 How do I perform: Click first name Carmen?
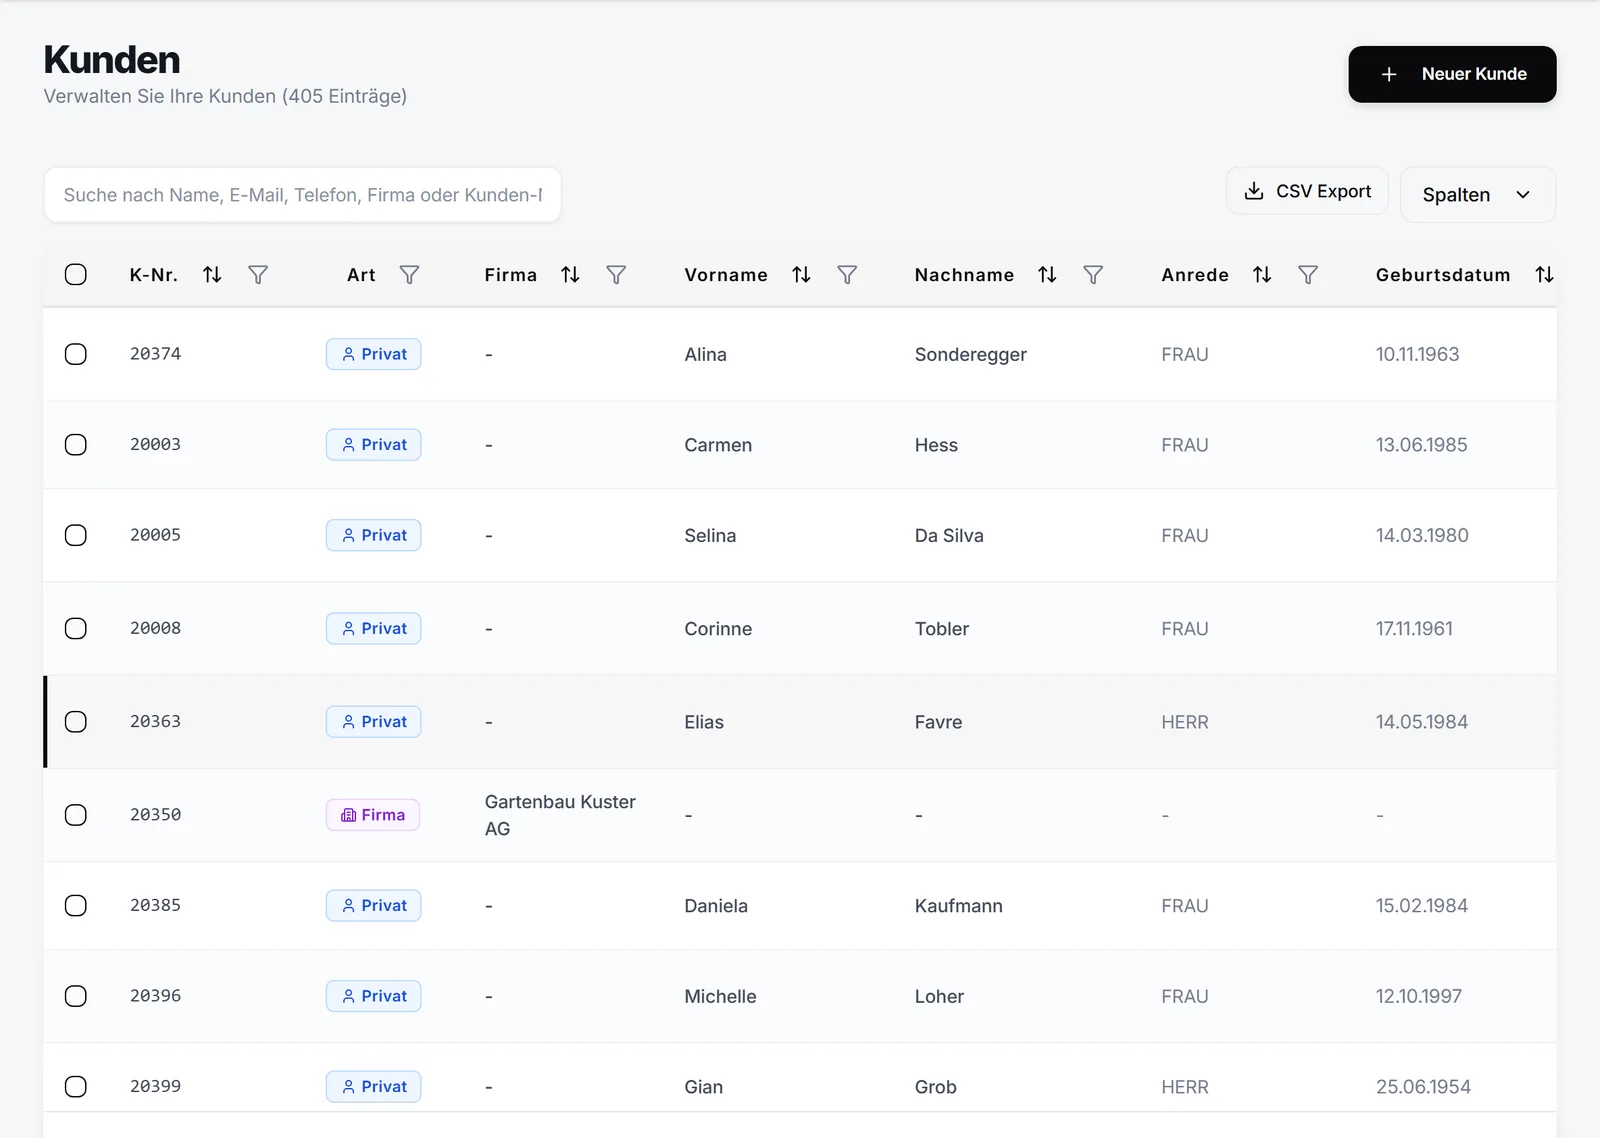(718, 445)
